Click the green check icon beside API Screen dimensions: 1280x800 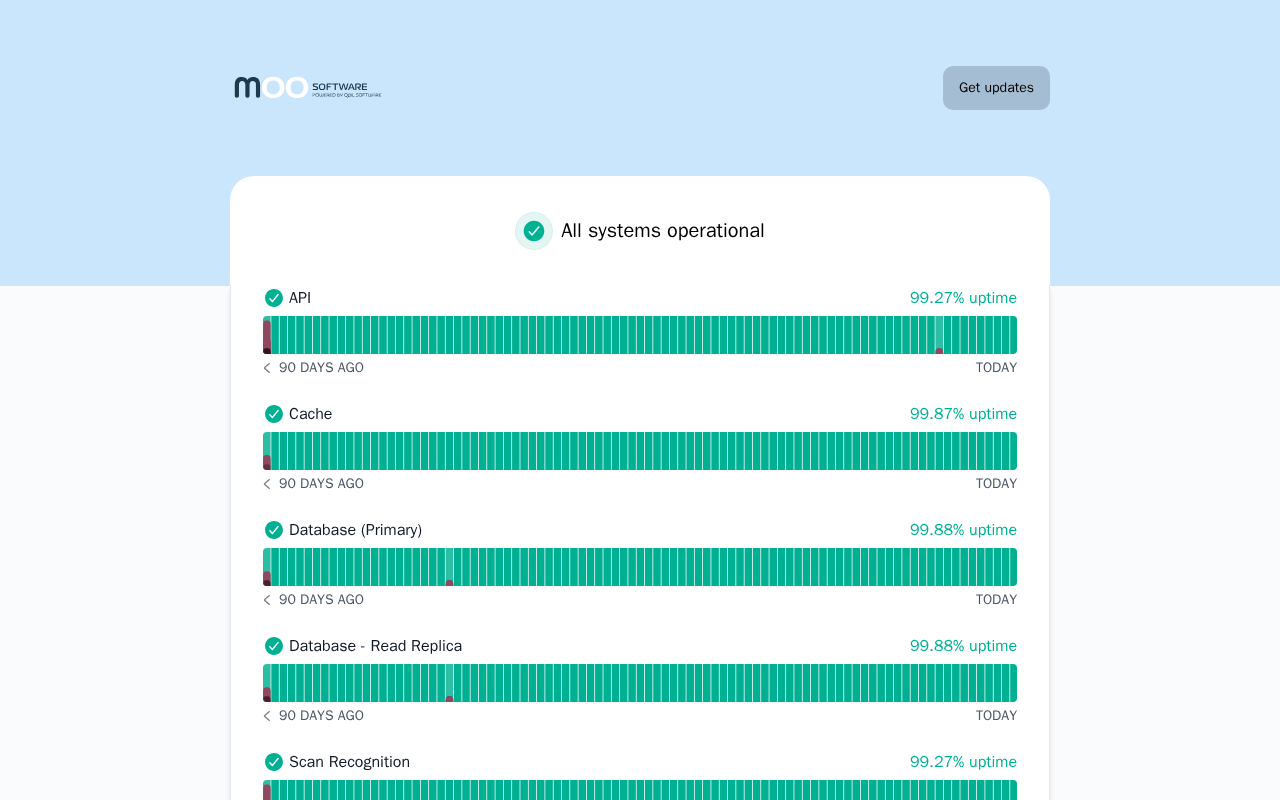[x=274, y=298]
